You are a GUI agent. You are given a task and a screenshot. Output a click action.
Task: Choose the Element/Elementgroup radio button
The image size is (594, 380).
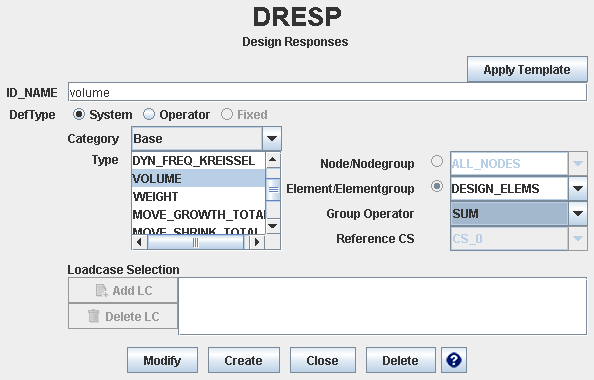(x=437, y=186)
